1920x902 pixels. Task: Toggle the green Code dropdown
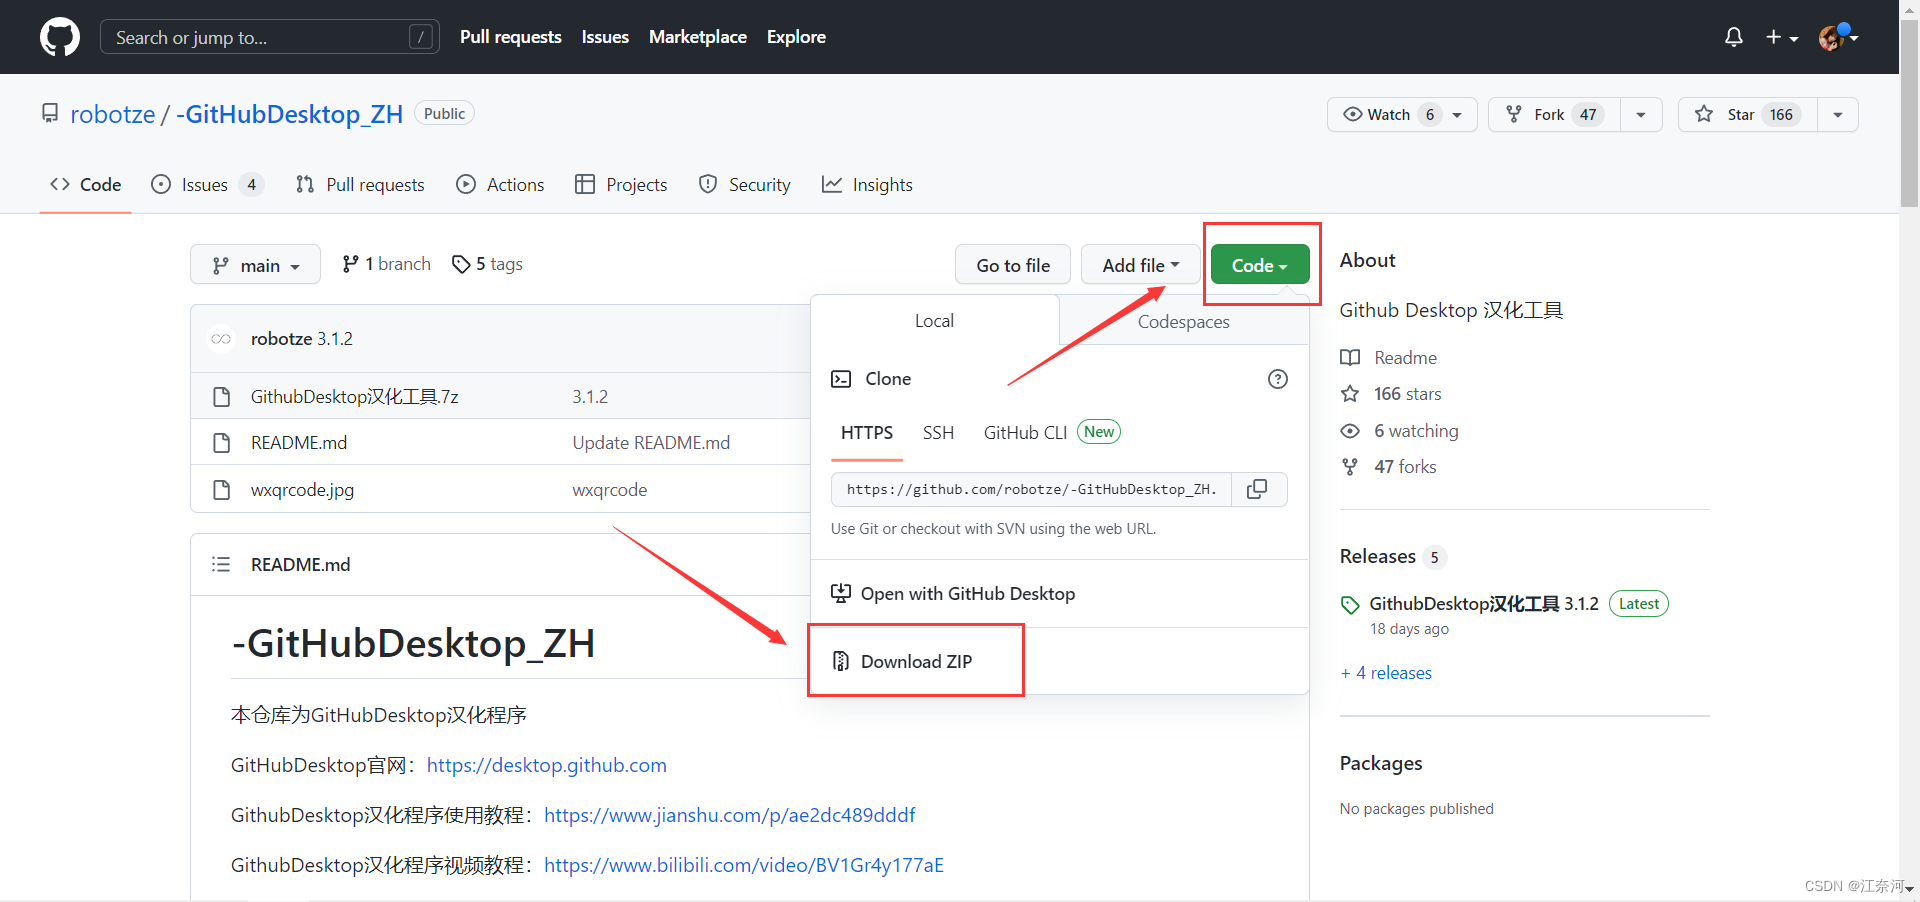tap(1260, 265)
